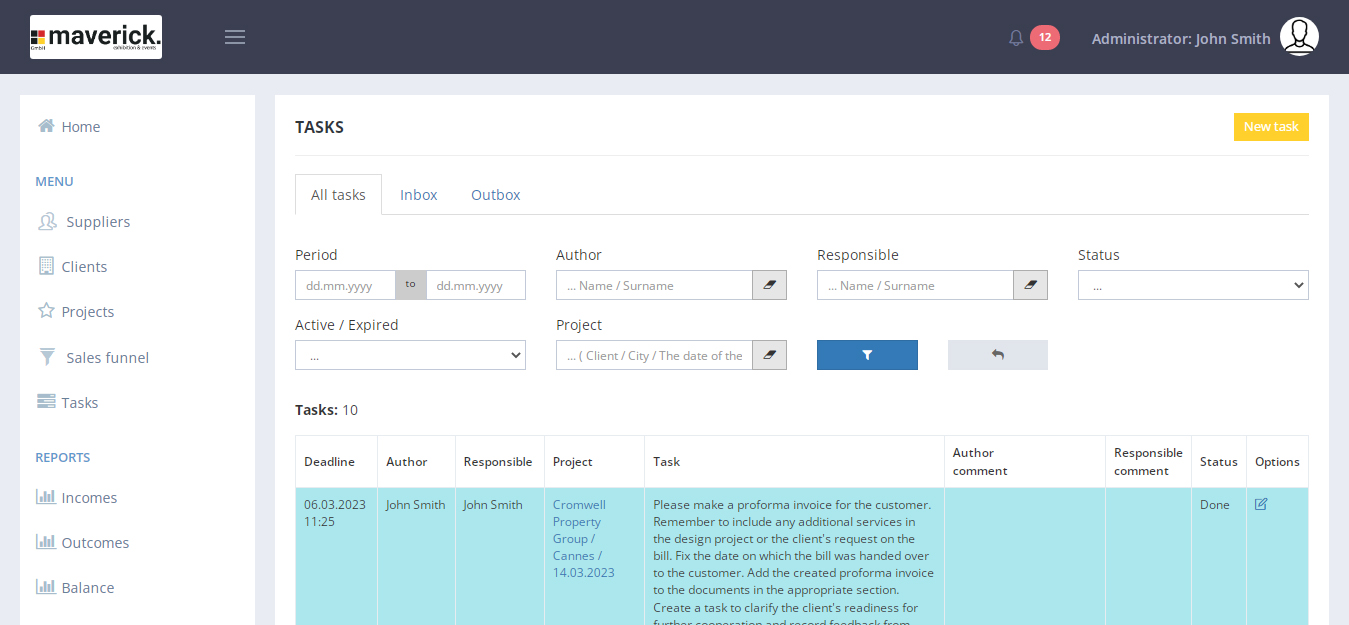Screen dimensions: 1349x625
Task: Clear the Project field with eraser icon
Action: click(769, 355)
